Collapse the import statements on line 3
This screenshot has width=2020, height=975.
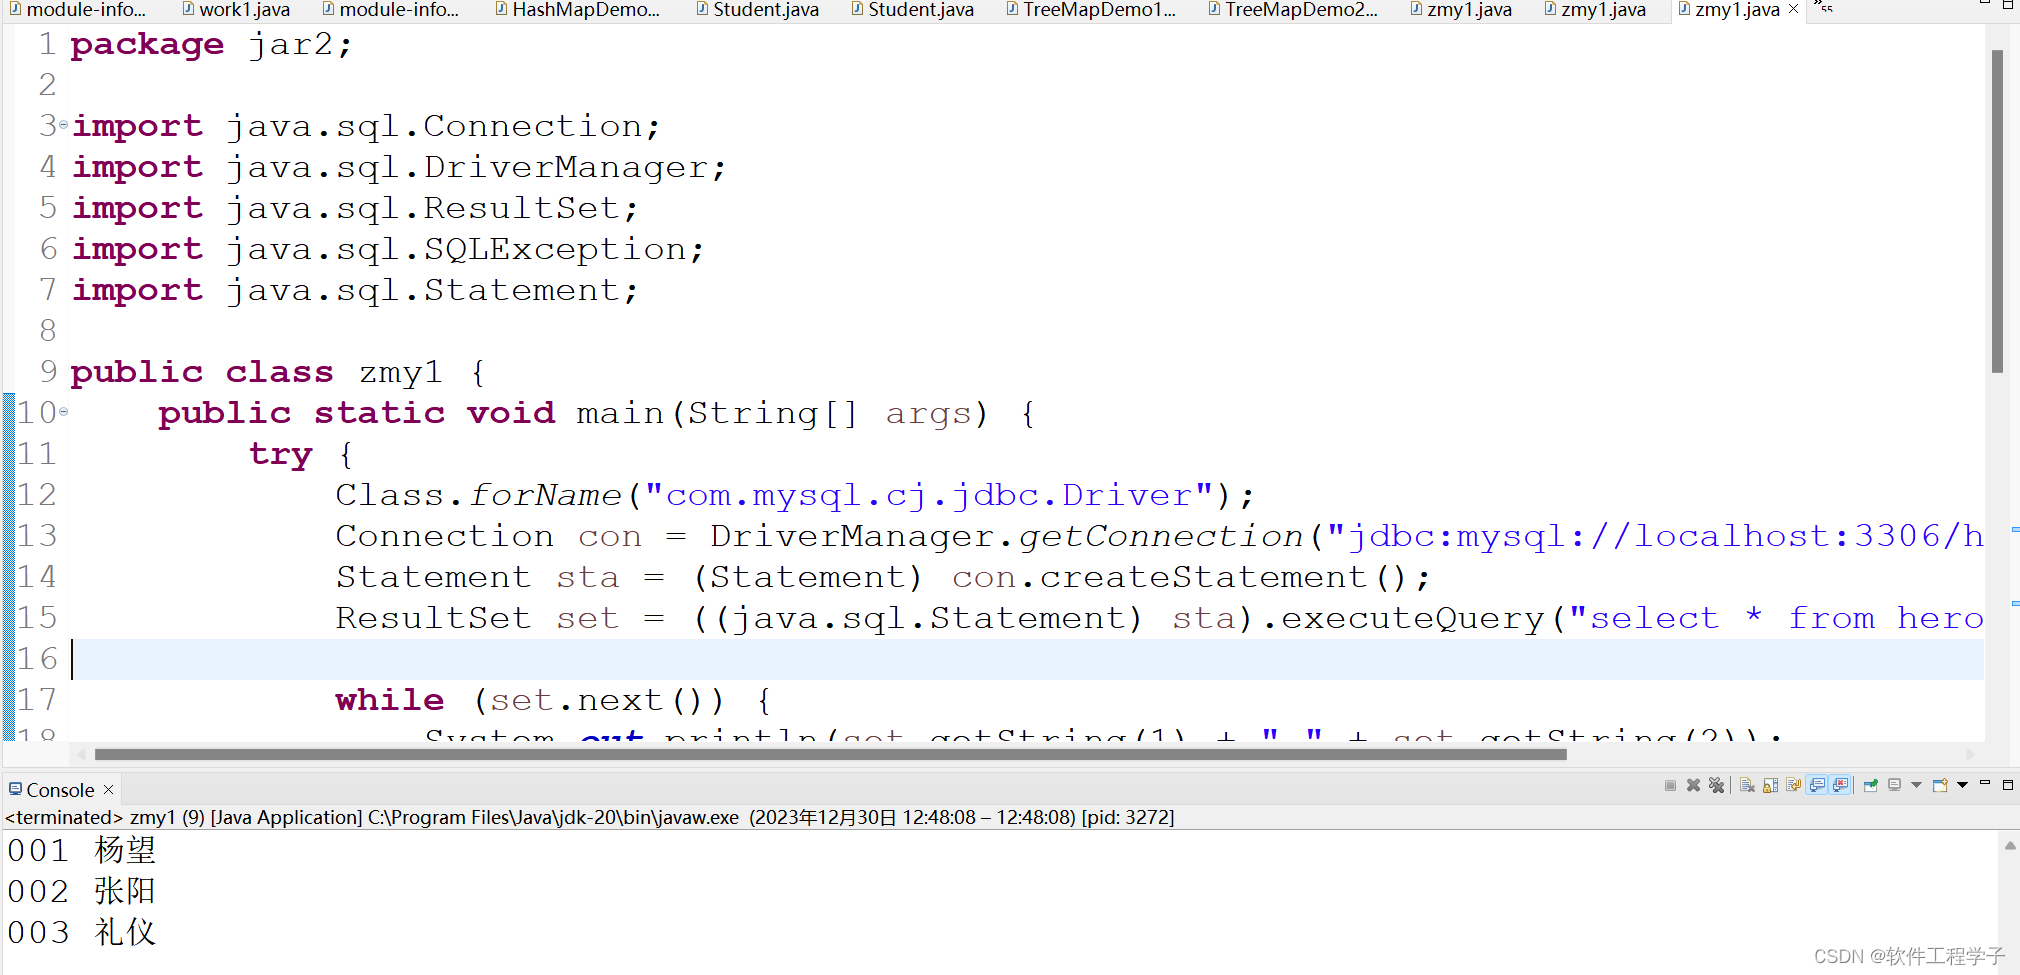click(64, 125)
